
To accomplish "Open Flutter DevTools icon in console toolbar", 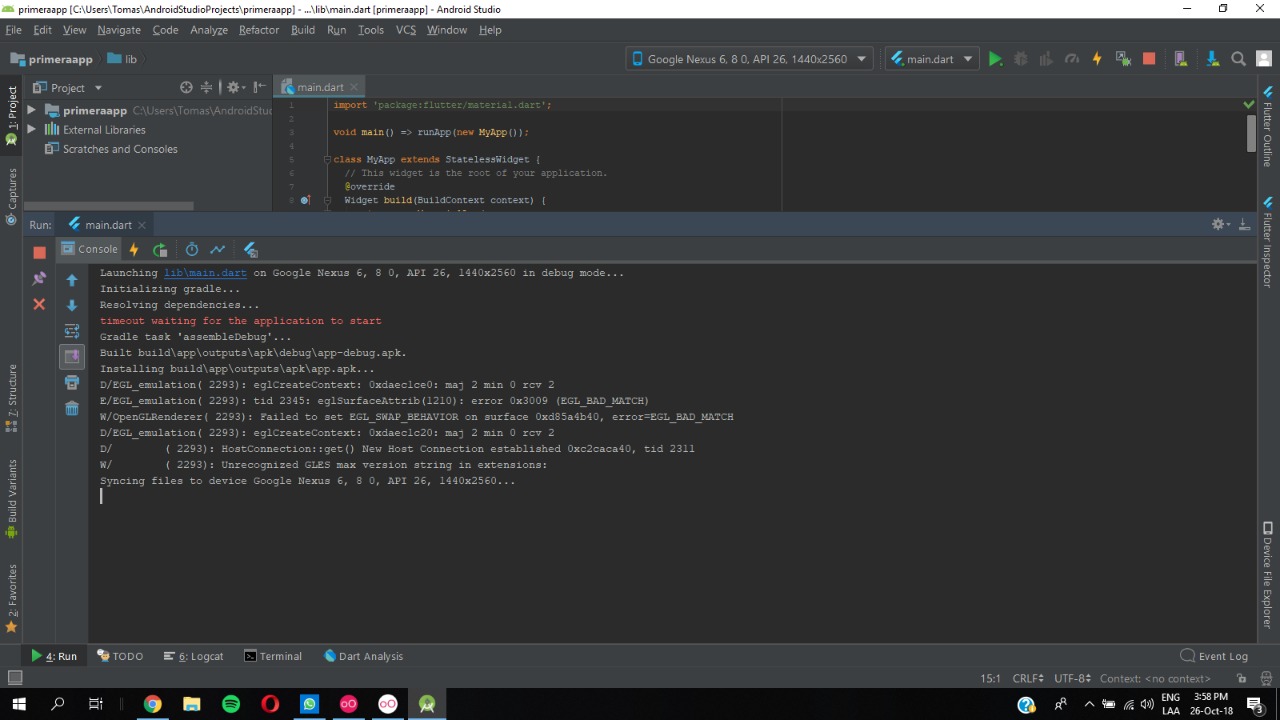I will [x=250, y=250].
